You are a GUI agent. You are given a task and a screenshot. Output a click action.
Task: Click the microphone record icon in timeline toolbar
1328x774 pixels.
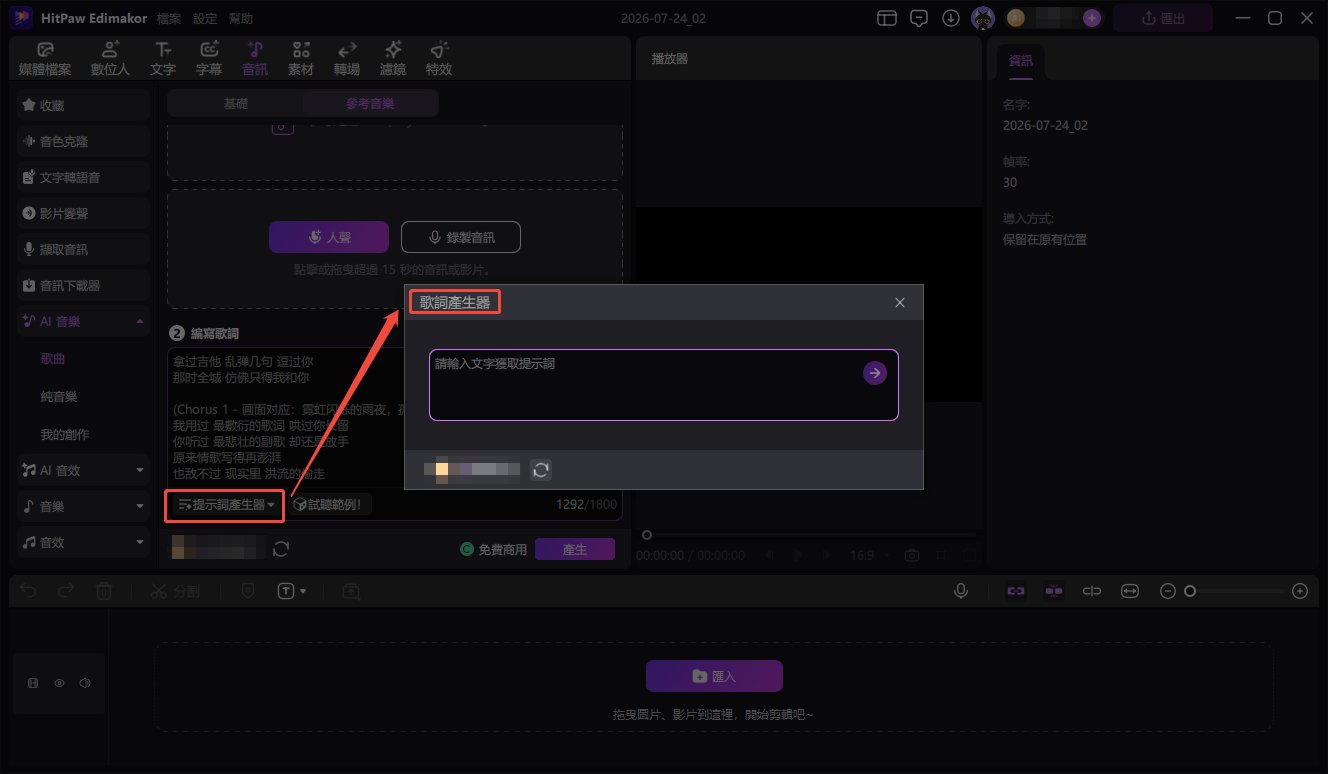click(x=960, y=591)
